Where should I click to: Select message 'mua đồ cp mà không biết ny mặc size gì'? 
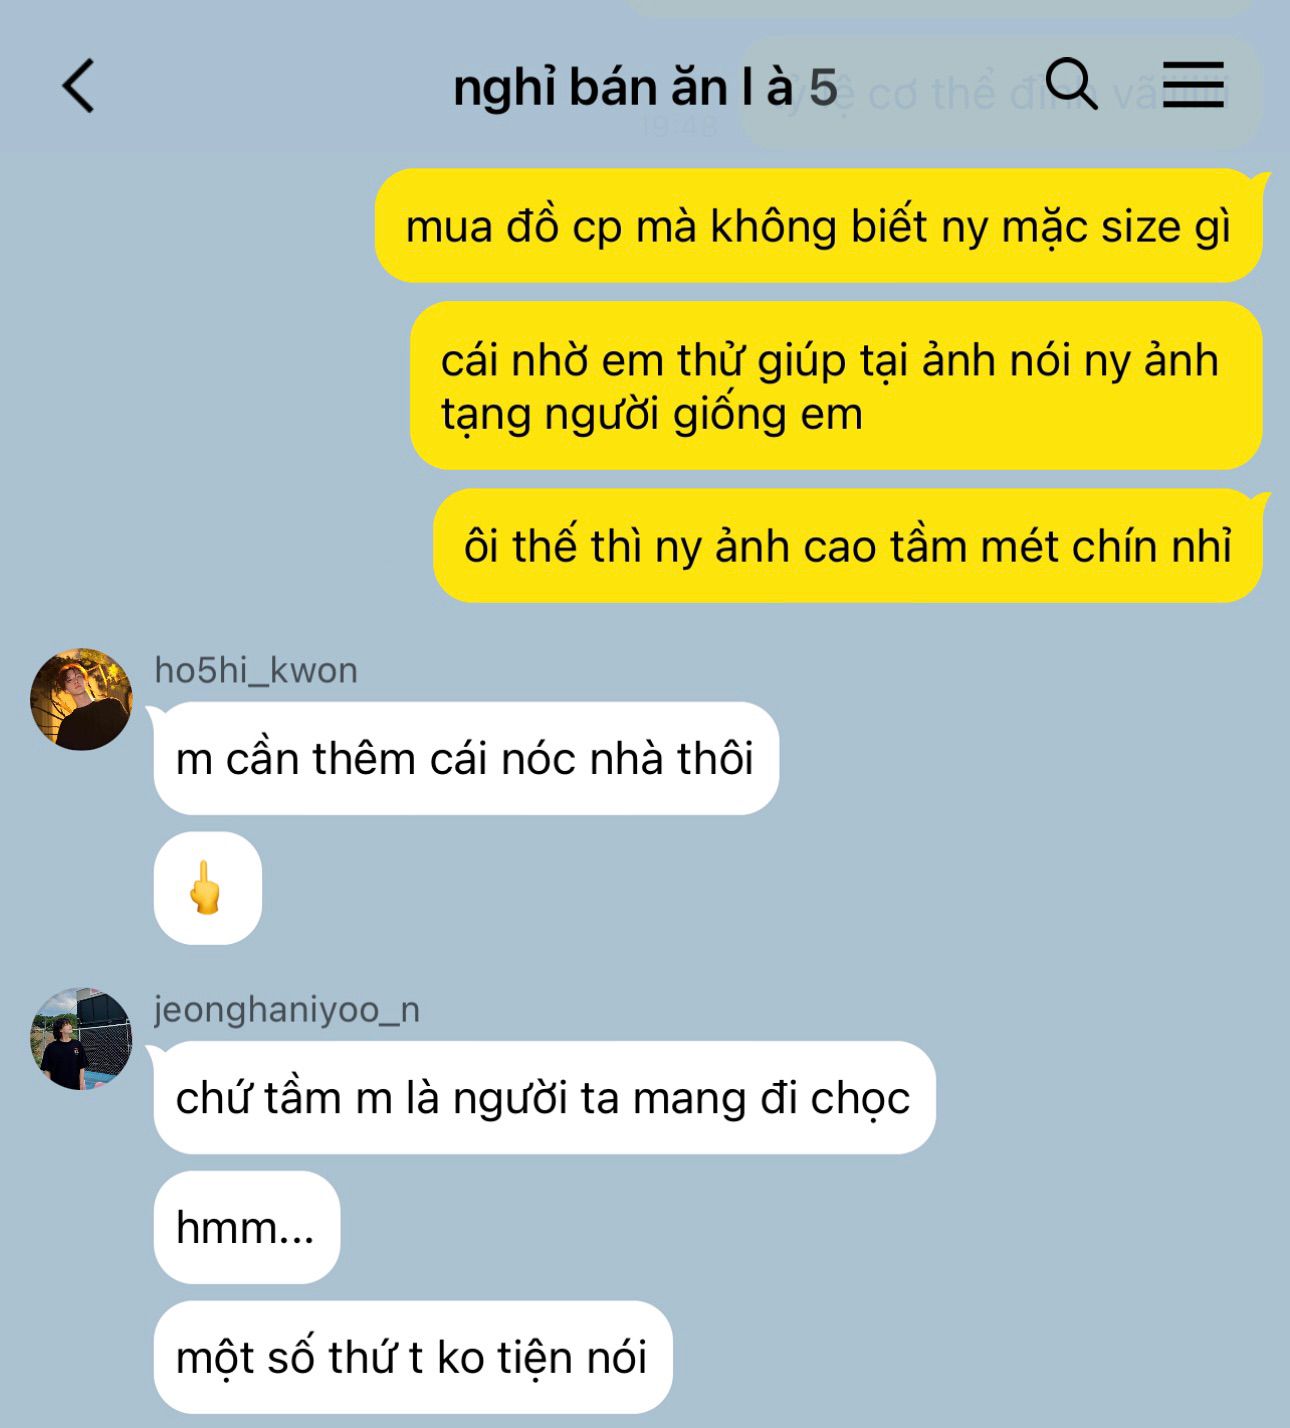pyautogui.click(x=818, y=226)
